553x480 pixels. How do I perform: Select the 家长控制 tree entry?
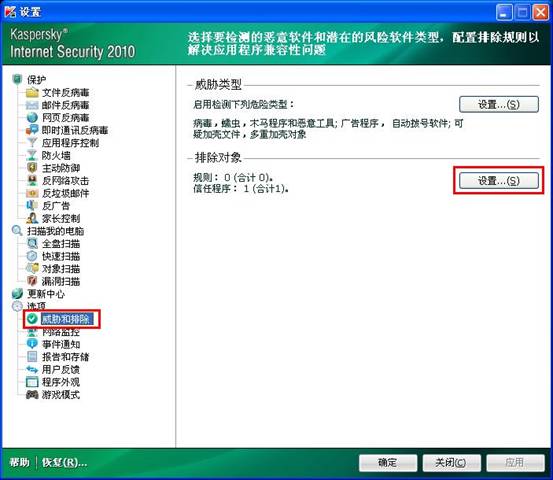click(61, 218)
